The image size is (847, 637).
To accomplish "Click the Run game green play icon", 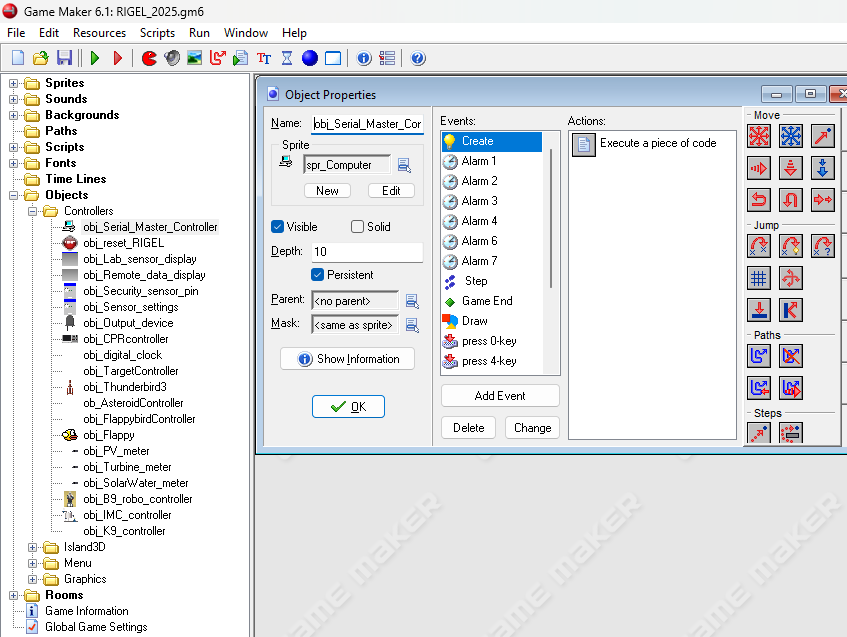I will pyautogui.click(x=96, y=58).
